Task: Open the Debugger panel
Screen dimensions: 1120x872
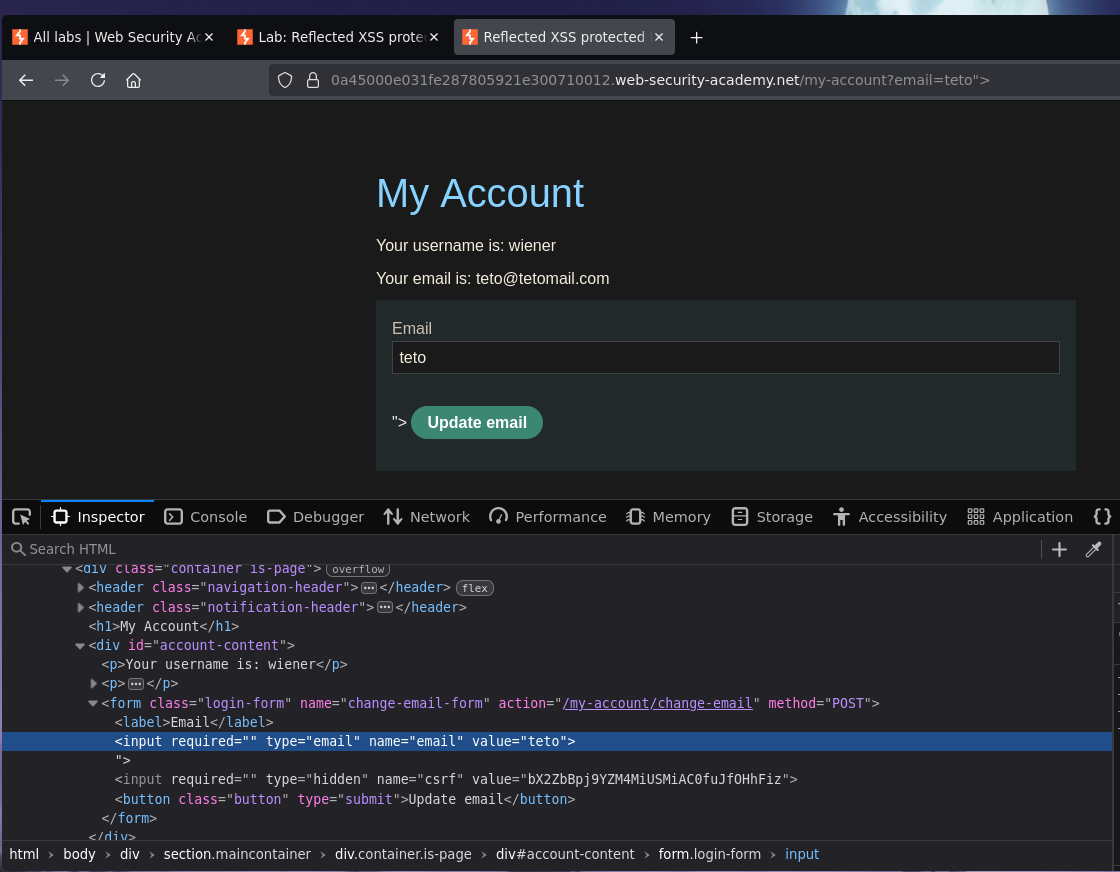Action: coord(315,516)
